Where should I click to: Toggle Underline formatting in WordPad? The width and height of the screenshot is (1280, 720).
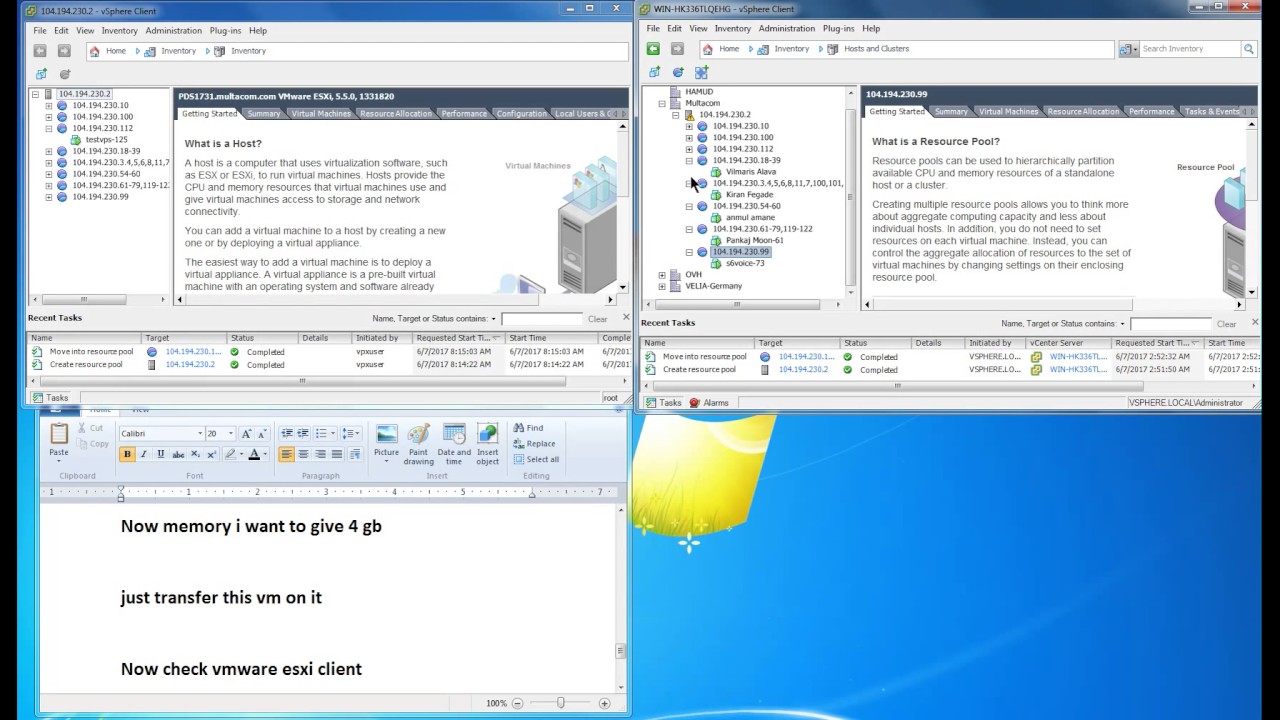pos(160,454)
